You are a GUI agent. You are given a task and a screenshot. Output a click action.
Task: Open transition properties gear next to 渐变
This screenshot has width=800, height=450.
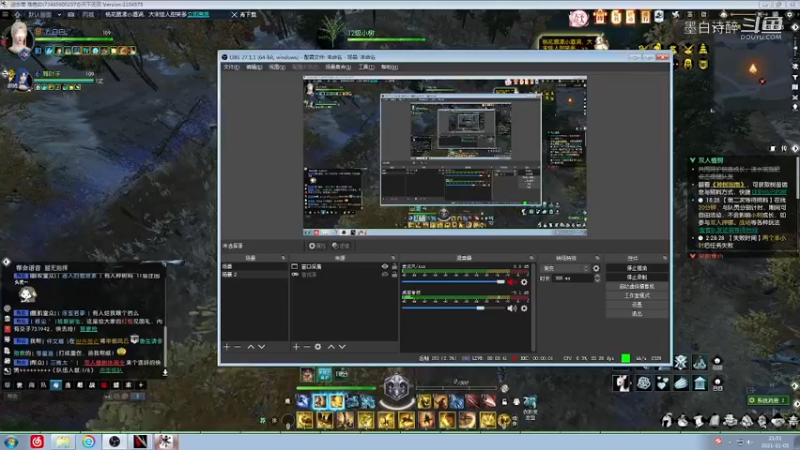pyautogui.click(x=596, y=268)
